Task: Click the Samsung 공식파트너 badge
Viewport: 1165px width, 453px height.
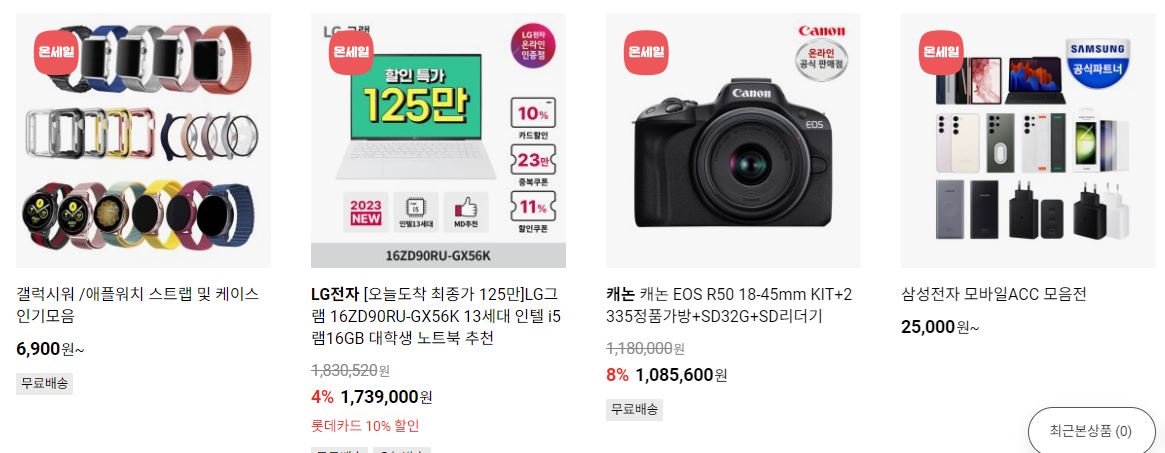Action: [1097, 61]
